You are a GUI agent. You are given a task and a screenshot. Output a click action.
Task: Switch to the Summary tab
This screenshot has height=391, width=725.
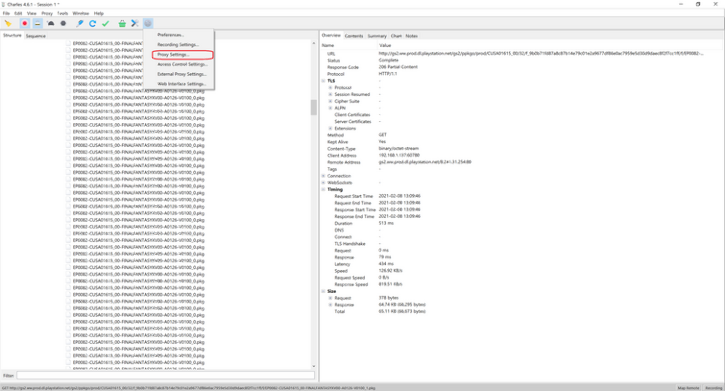(x=377, y=36)
